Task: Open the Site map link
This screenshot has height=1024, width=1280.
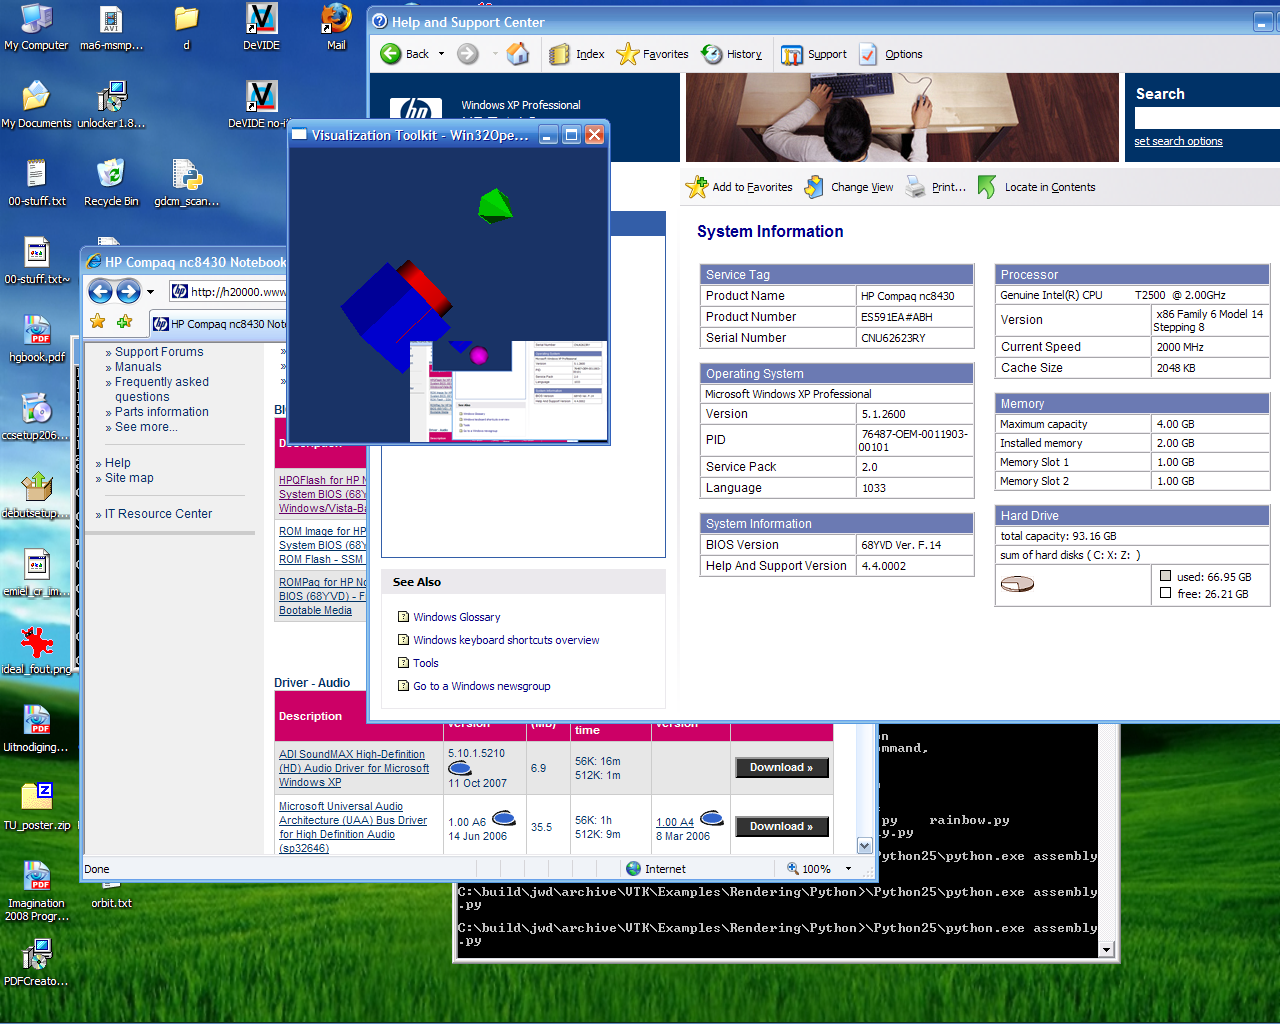Action: (x=129, y=478)
